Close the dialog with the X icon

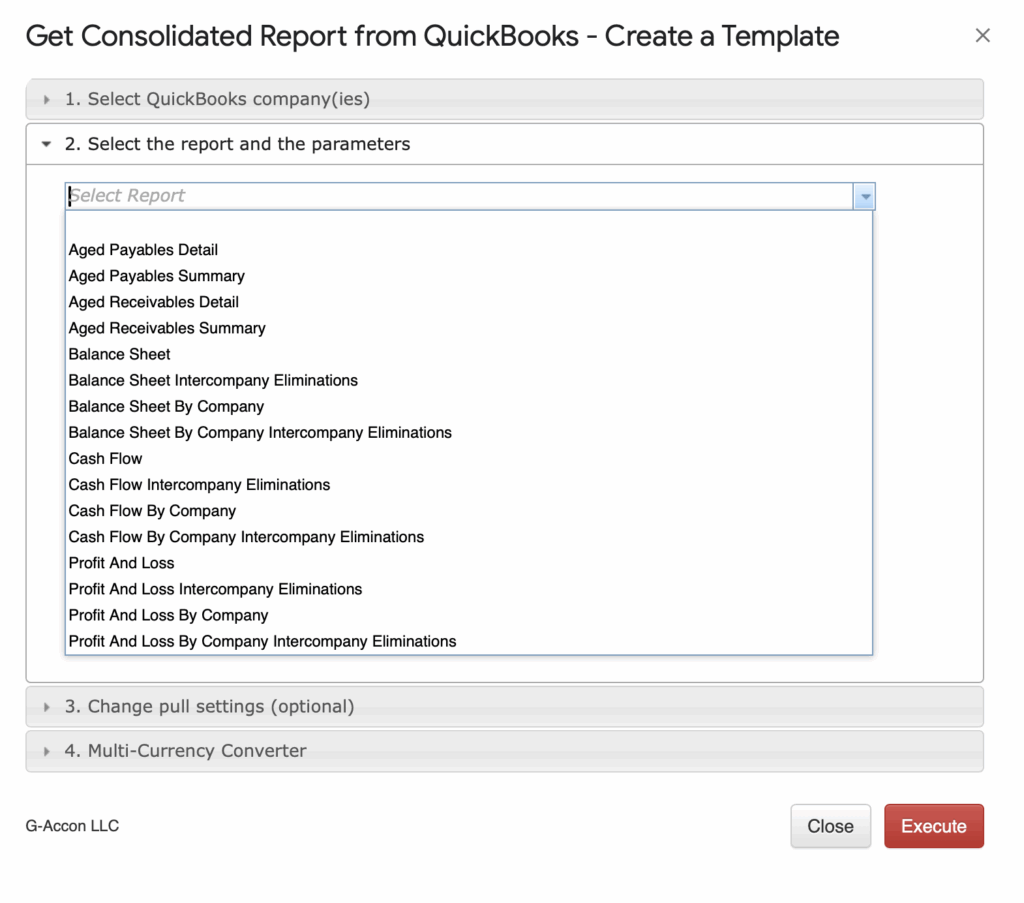click(982, 36)
